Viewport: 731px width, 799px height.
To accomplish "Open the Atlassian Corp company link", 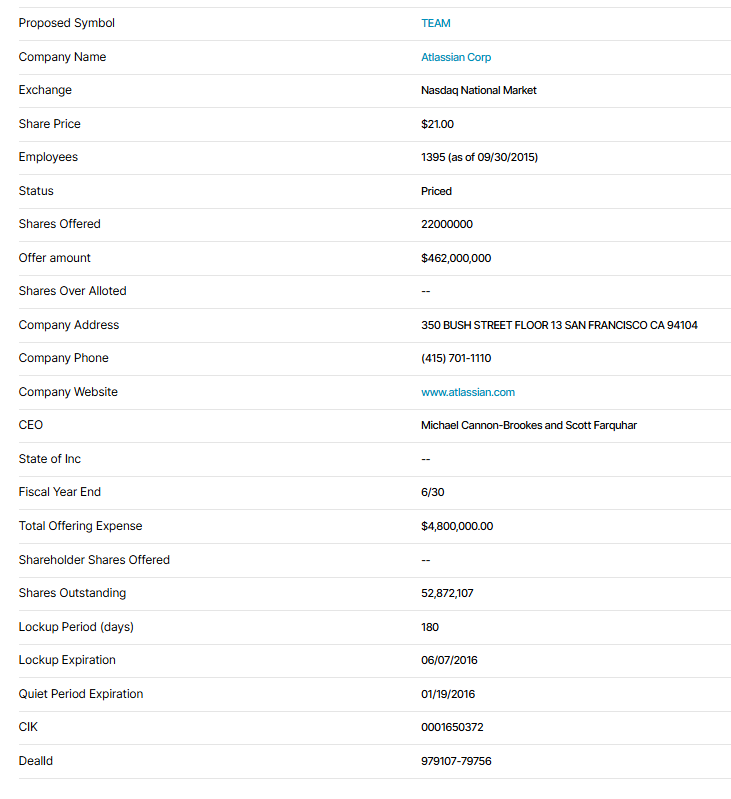I will click(456, 57).
